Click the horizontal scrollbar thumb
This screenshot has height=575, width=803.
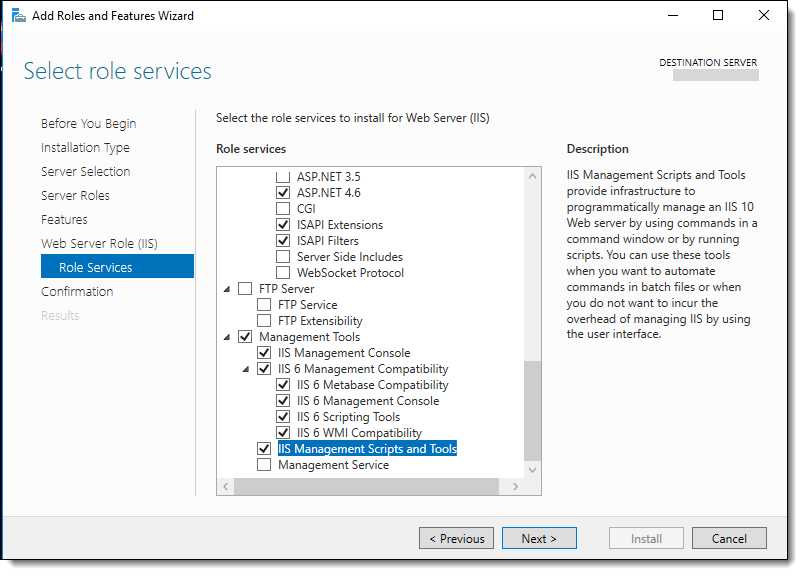pos(366,486)
